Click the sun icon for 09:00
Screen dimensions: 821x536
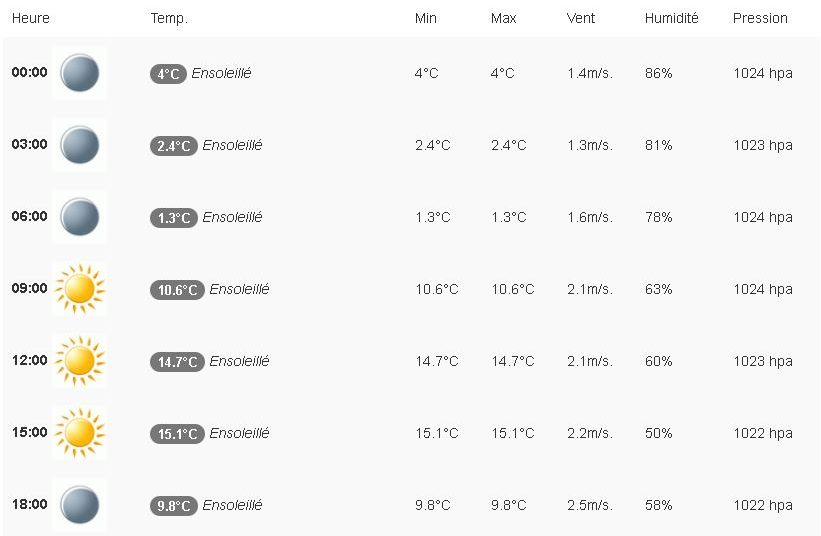[x=79, y=289]
